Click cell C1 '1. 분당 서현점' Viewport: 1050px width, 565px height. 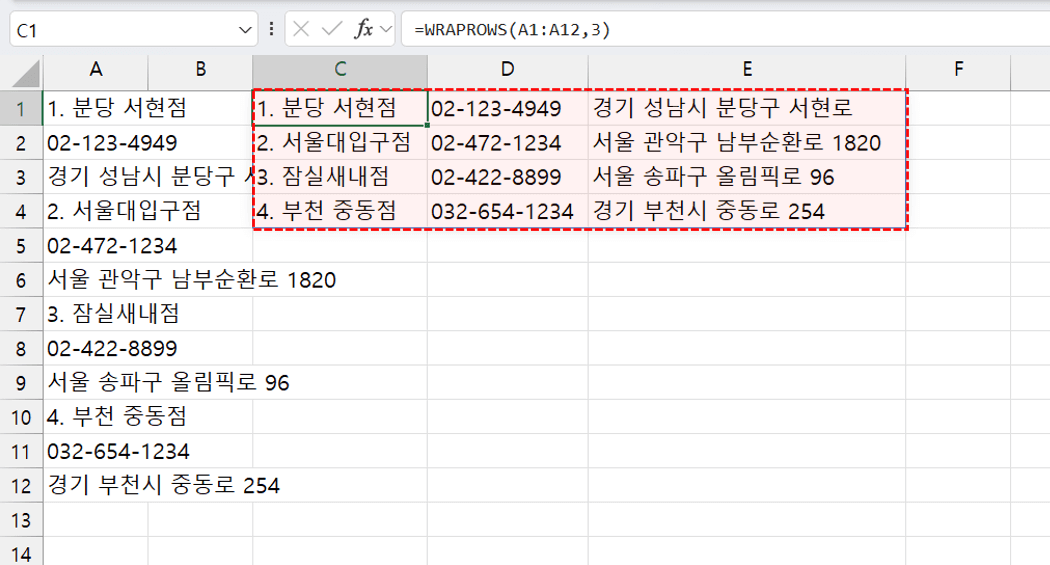(340, 108)
